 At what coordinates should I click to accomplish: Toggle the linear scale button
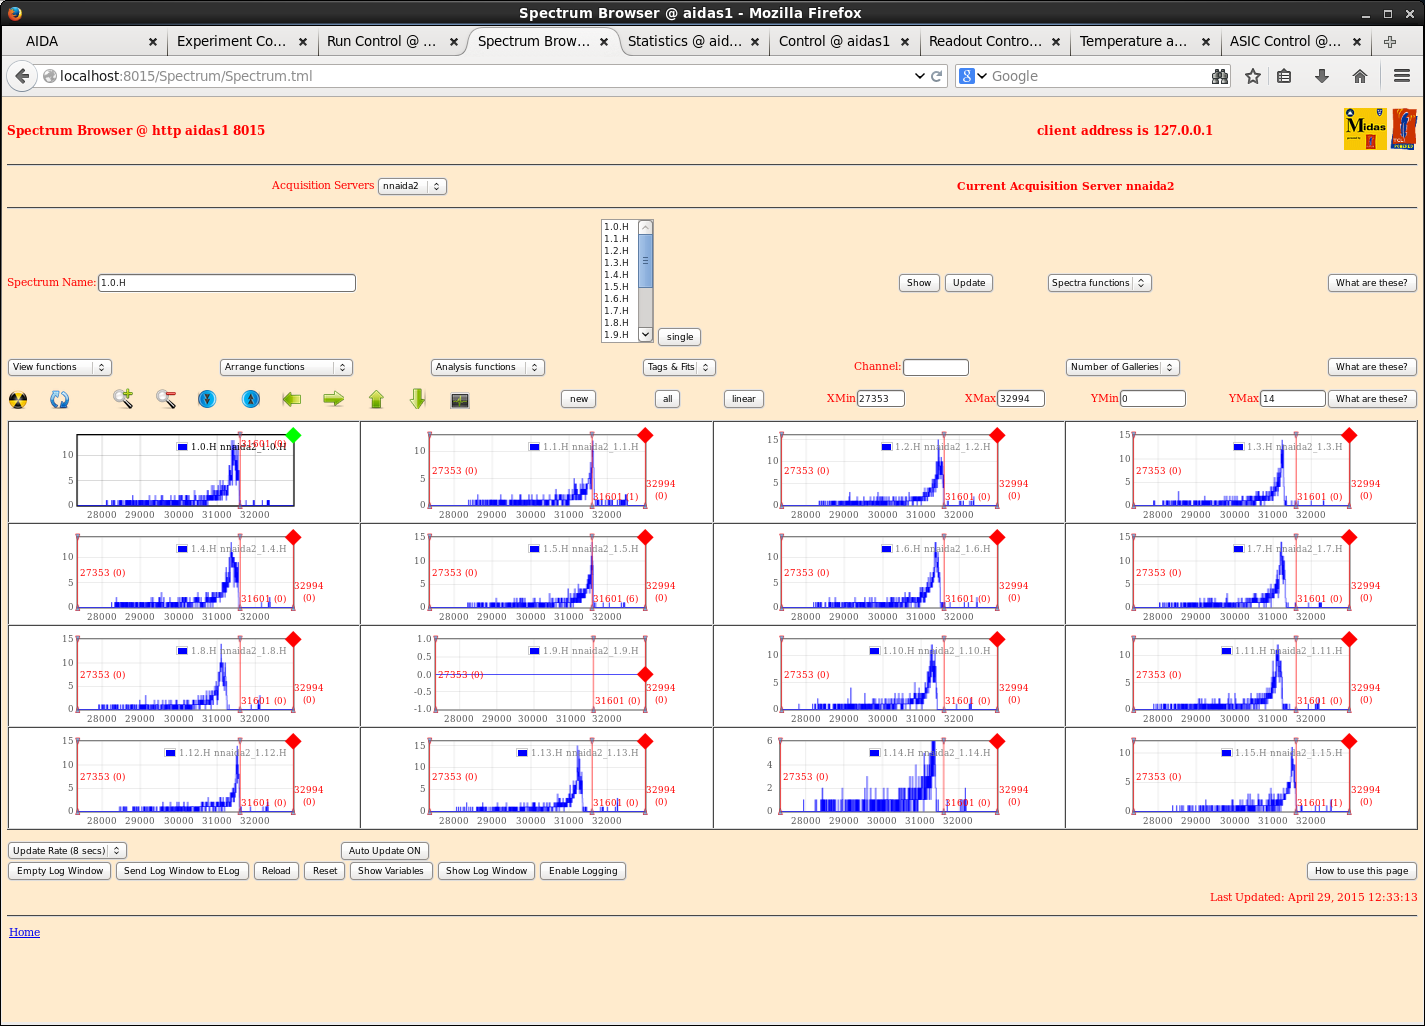point(743,399)
